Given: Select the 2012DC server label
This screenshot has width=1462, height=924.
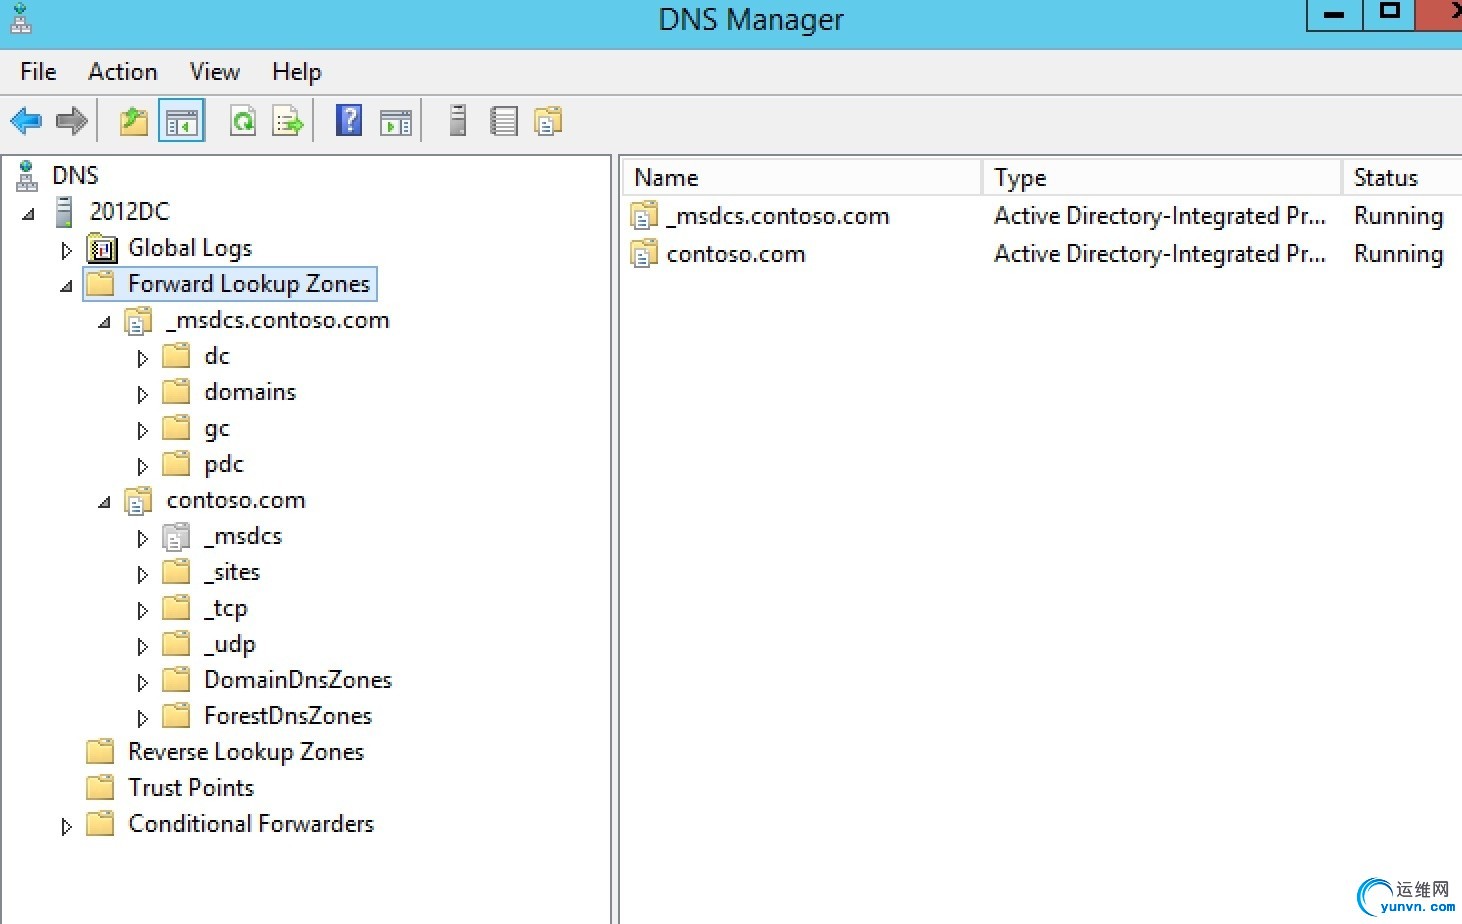Looking at the screenshot, I should pyautogui.click(x=130, y=212).
